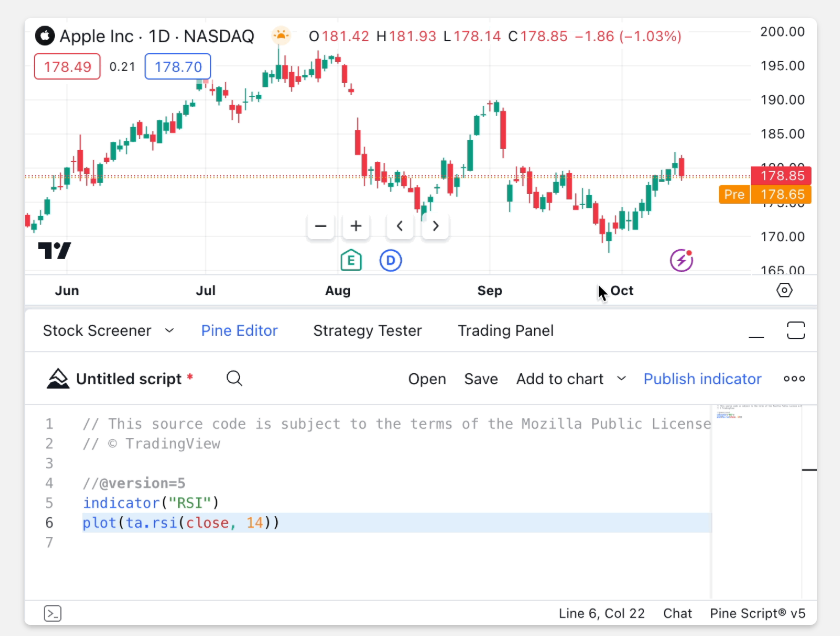Viewport: 840px width, 636px height.
Task: Click the Pine Script® v5 version label
Action: coord(758,613)
